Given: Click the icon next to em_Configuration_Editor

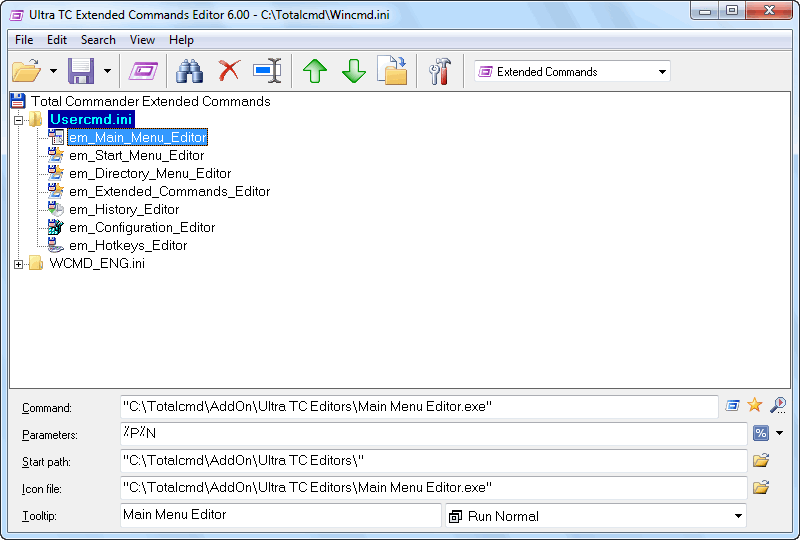Looking at the screenshot, I should pos(56,227).
